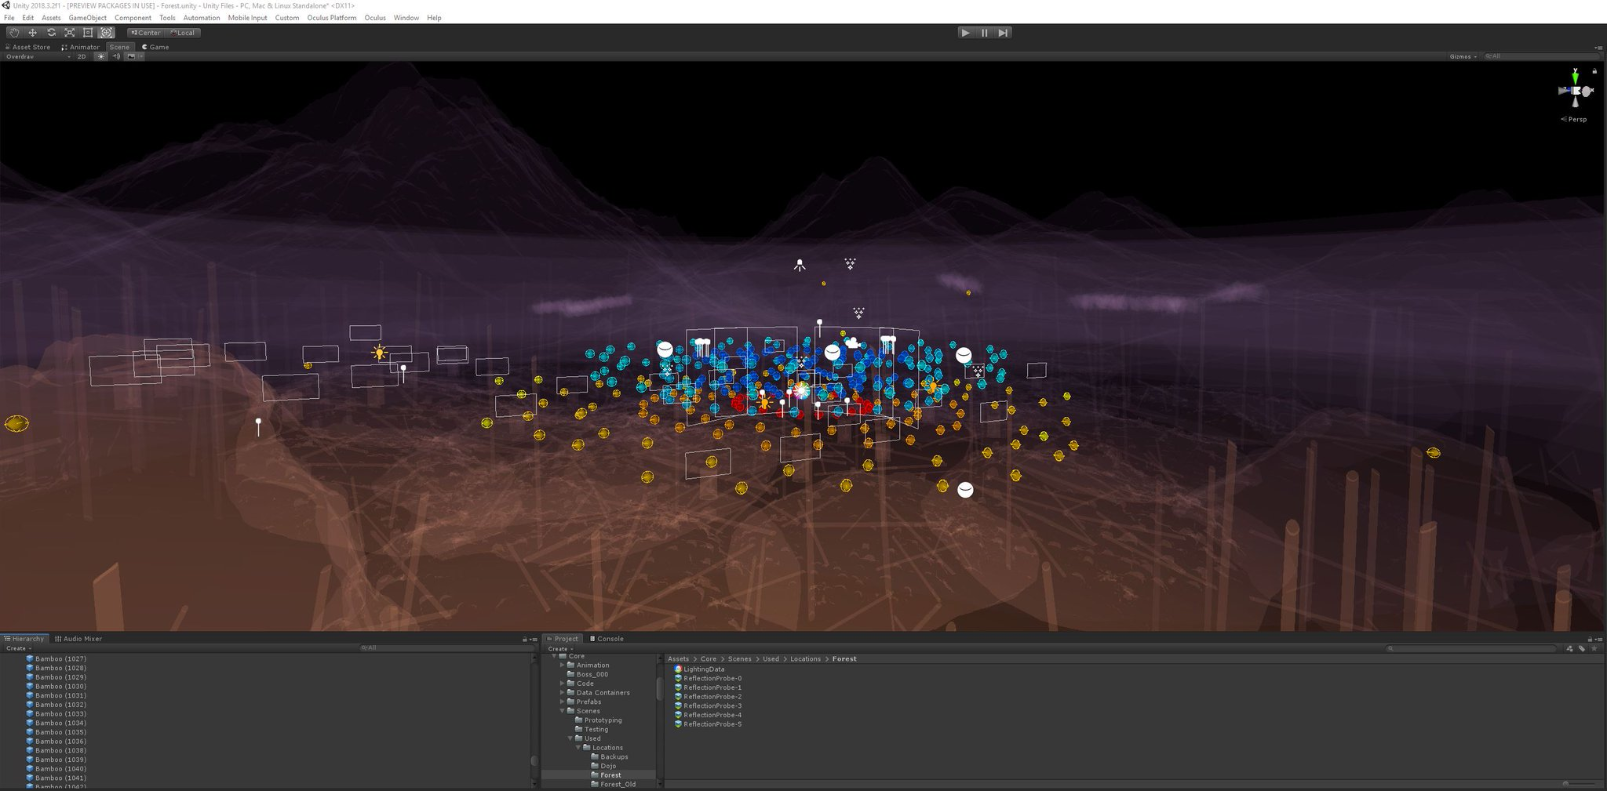The height and width of the screenshot is (791, 1607).
Task: Click the Play button
Action: tap(965, 33)
